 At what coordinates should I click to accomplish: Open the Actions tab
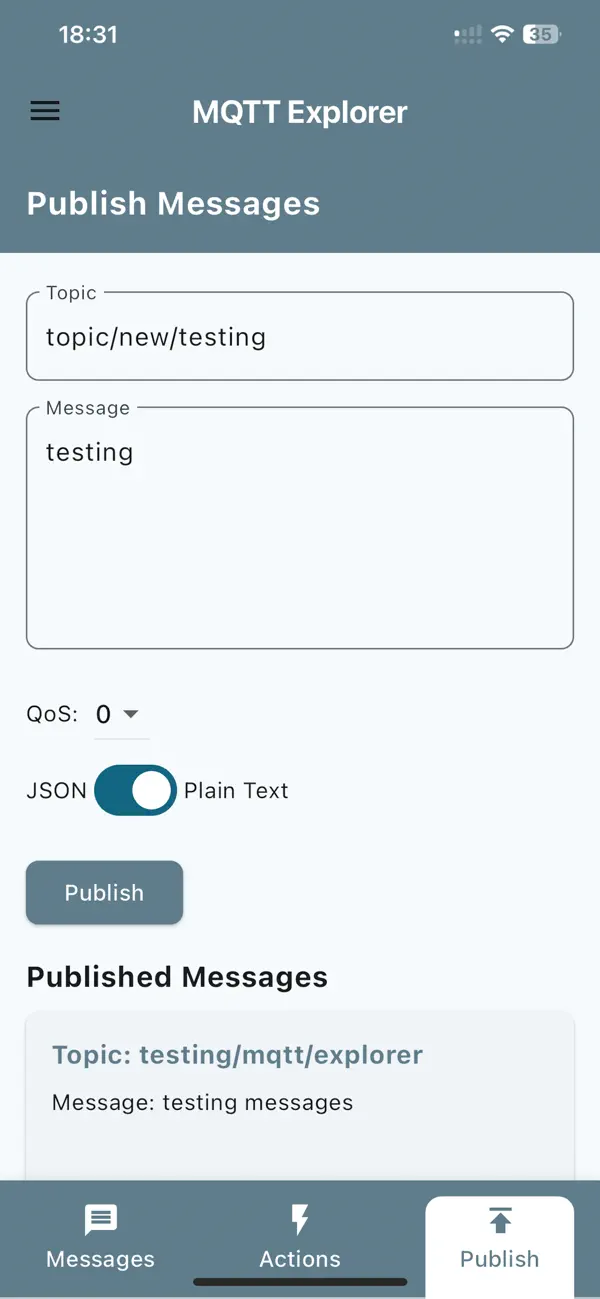tap(300, 1240)
